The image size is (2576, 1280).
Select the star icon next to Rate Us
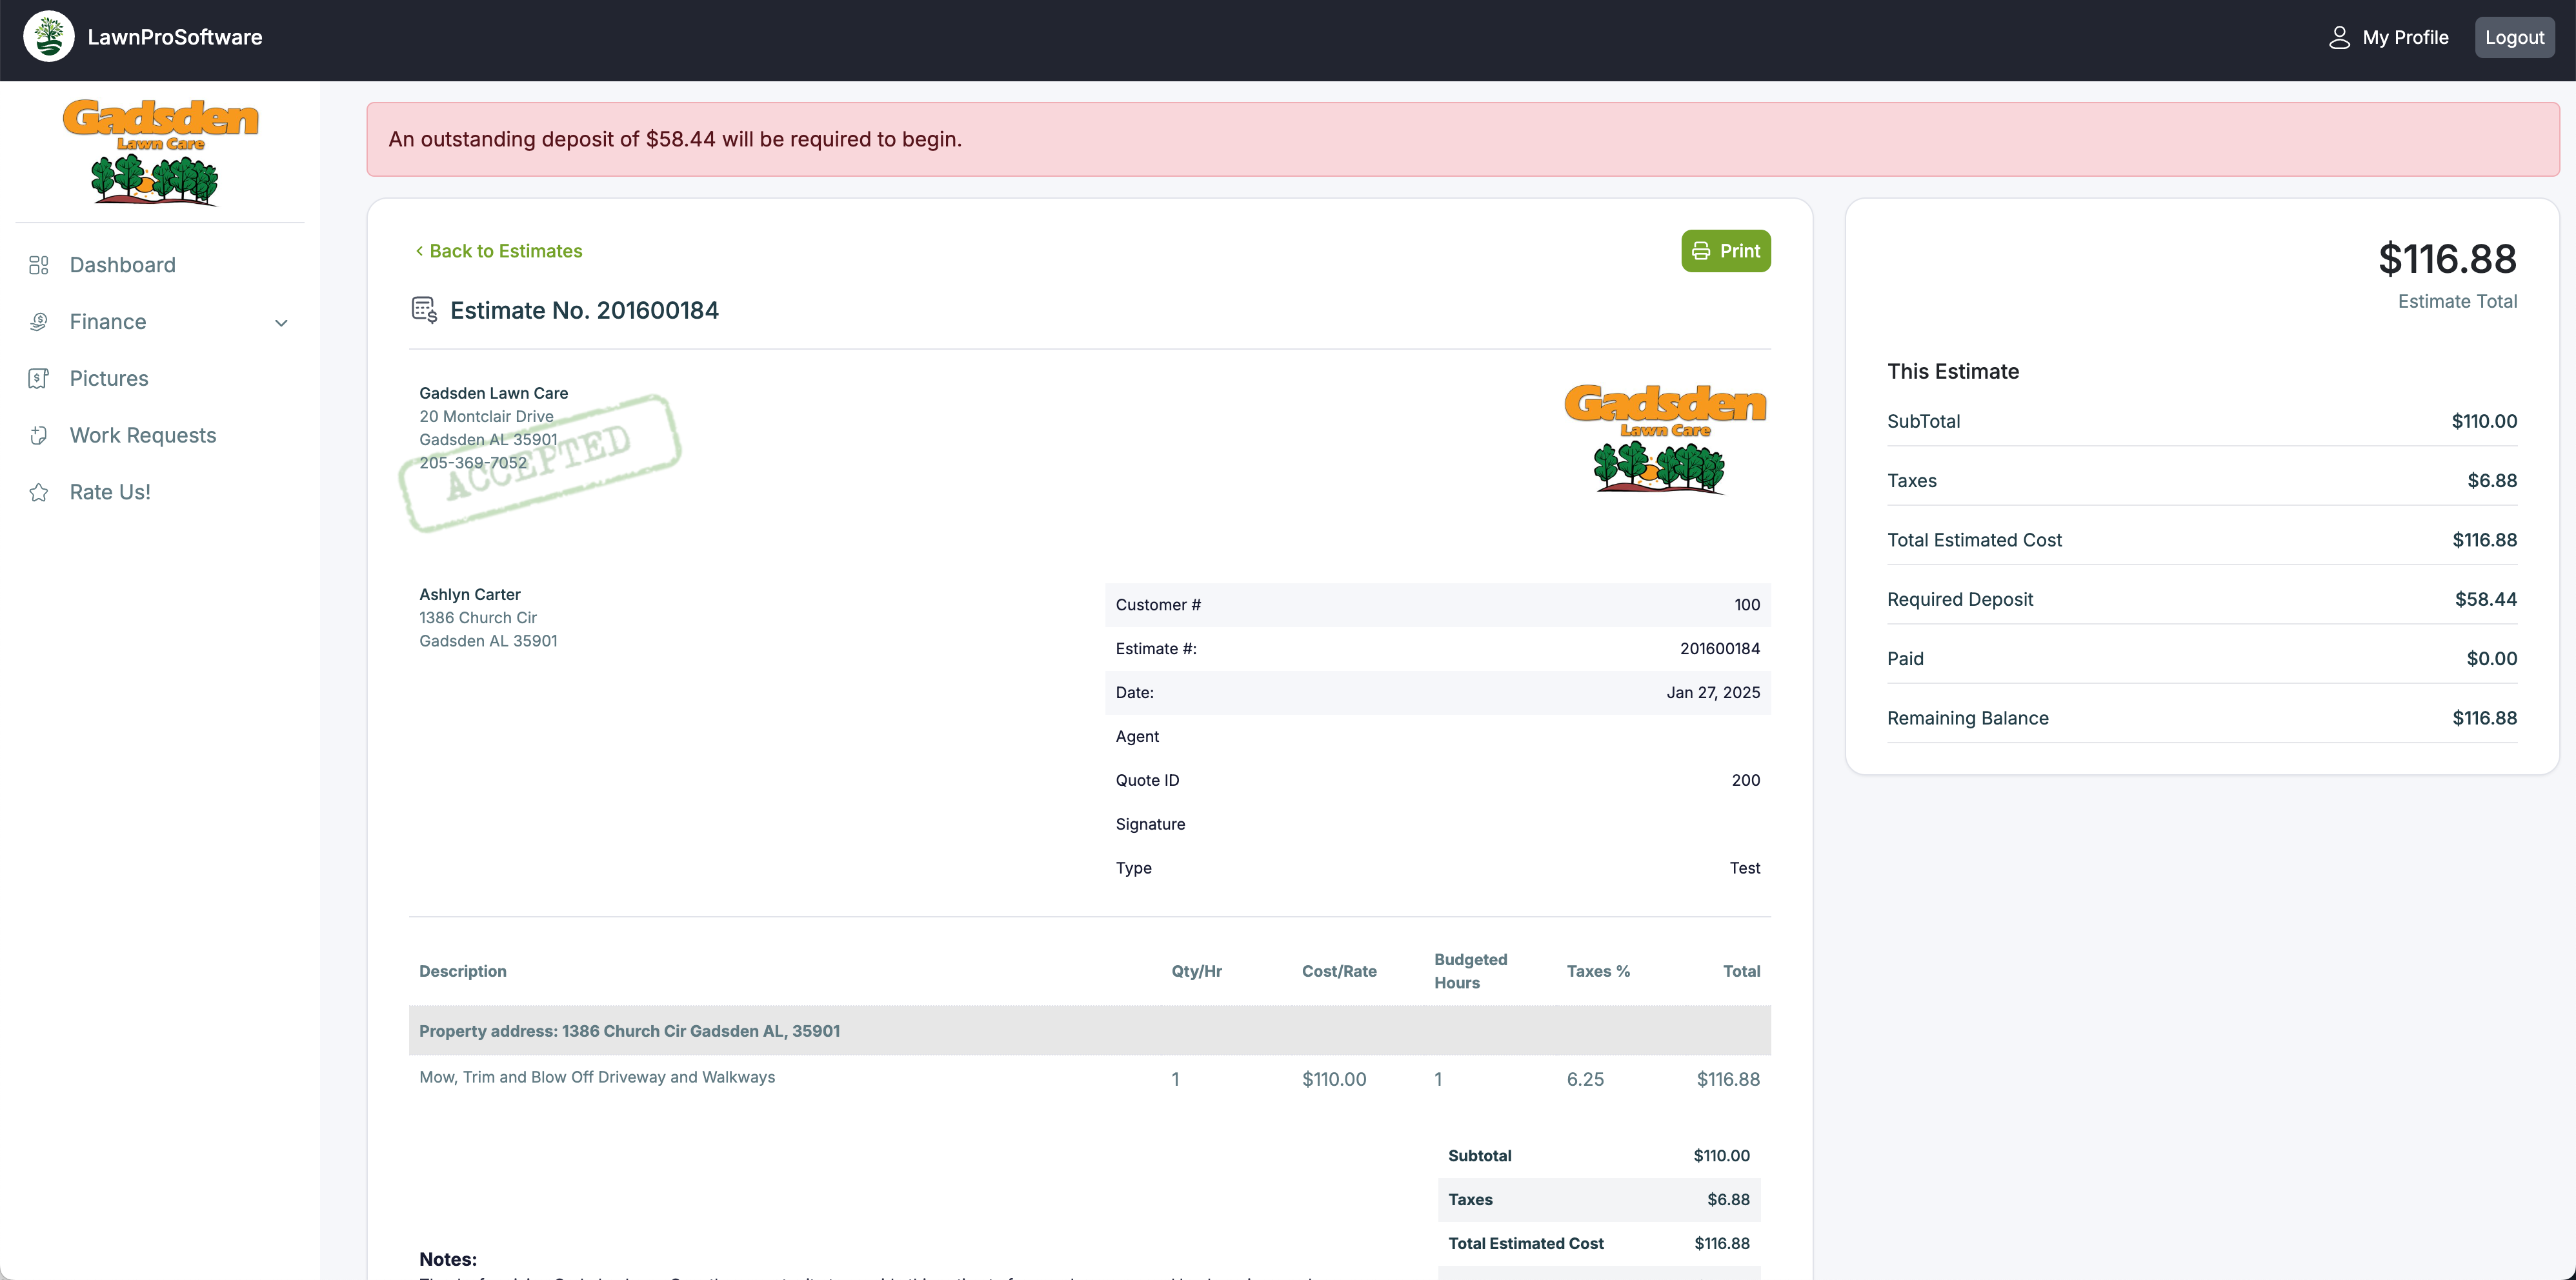[38, 492]
